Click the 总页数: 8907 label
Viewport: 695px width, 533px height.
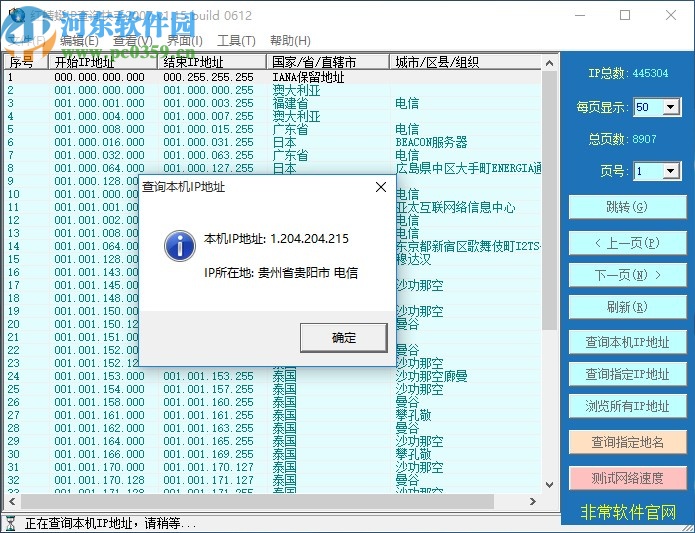pyautogui.click(x=622, y=139)
